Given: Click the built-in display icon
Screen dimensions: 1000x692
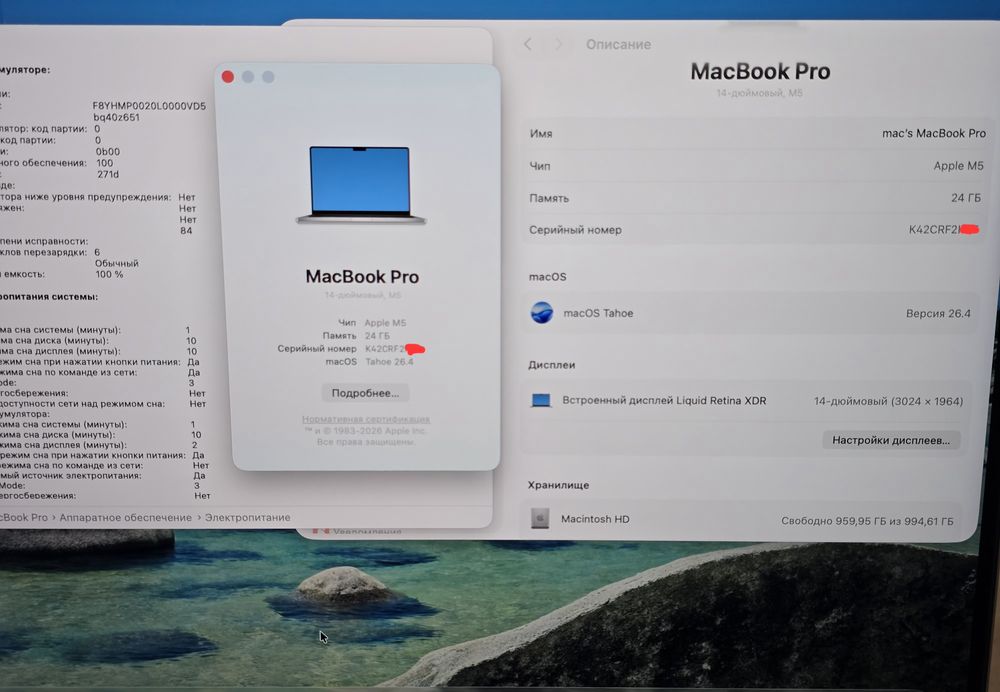Looking at the screenshot, I should (x=541, y=401).
